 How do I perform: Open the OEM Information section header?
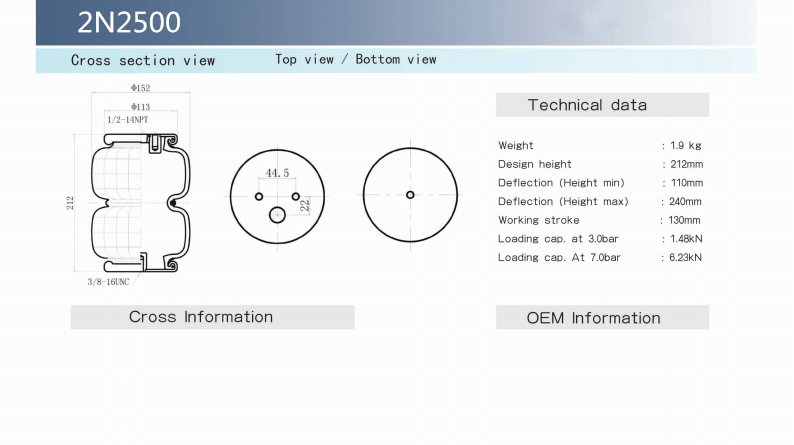pos(593,318)
